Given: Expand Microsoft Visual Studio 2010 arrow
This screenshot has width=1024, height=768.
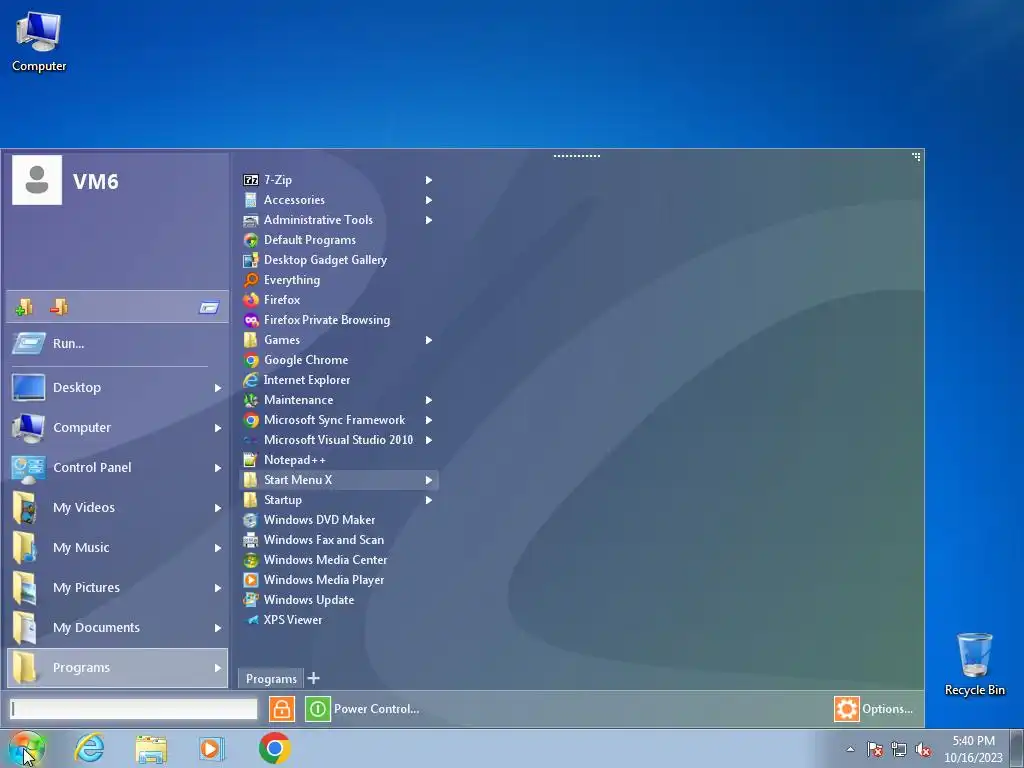Looking at the screenshot, I should tap(429, 440).
